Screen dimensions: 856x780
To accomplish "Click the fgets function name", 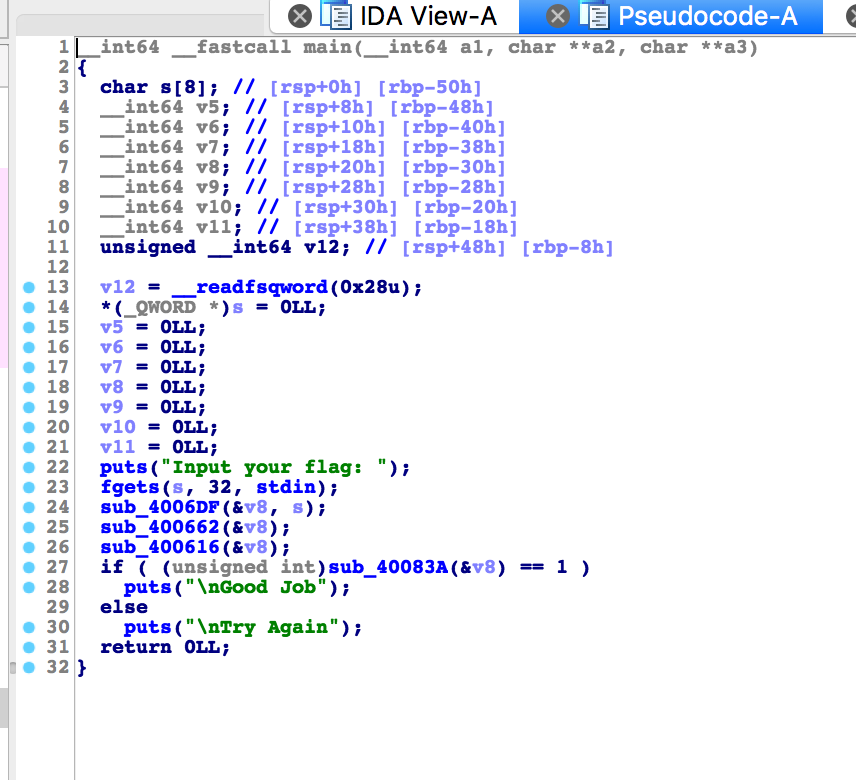I will coord(130,487).
